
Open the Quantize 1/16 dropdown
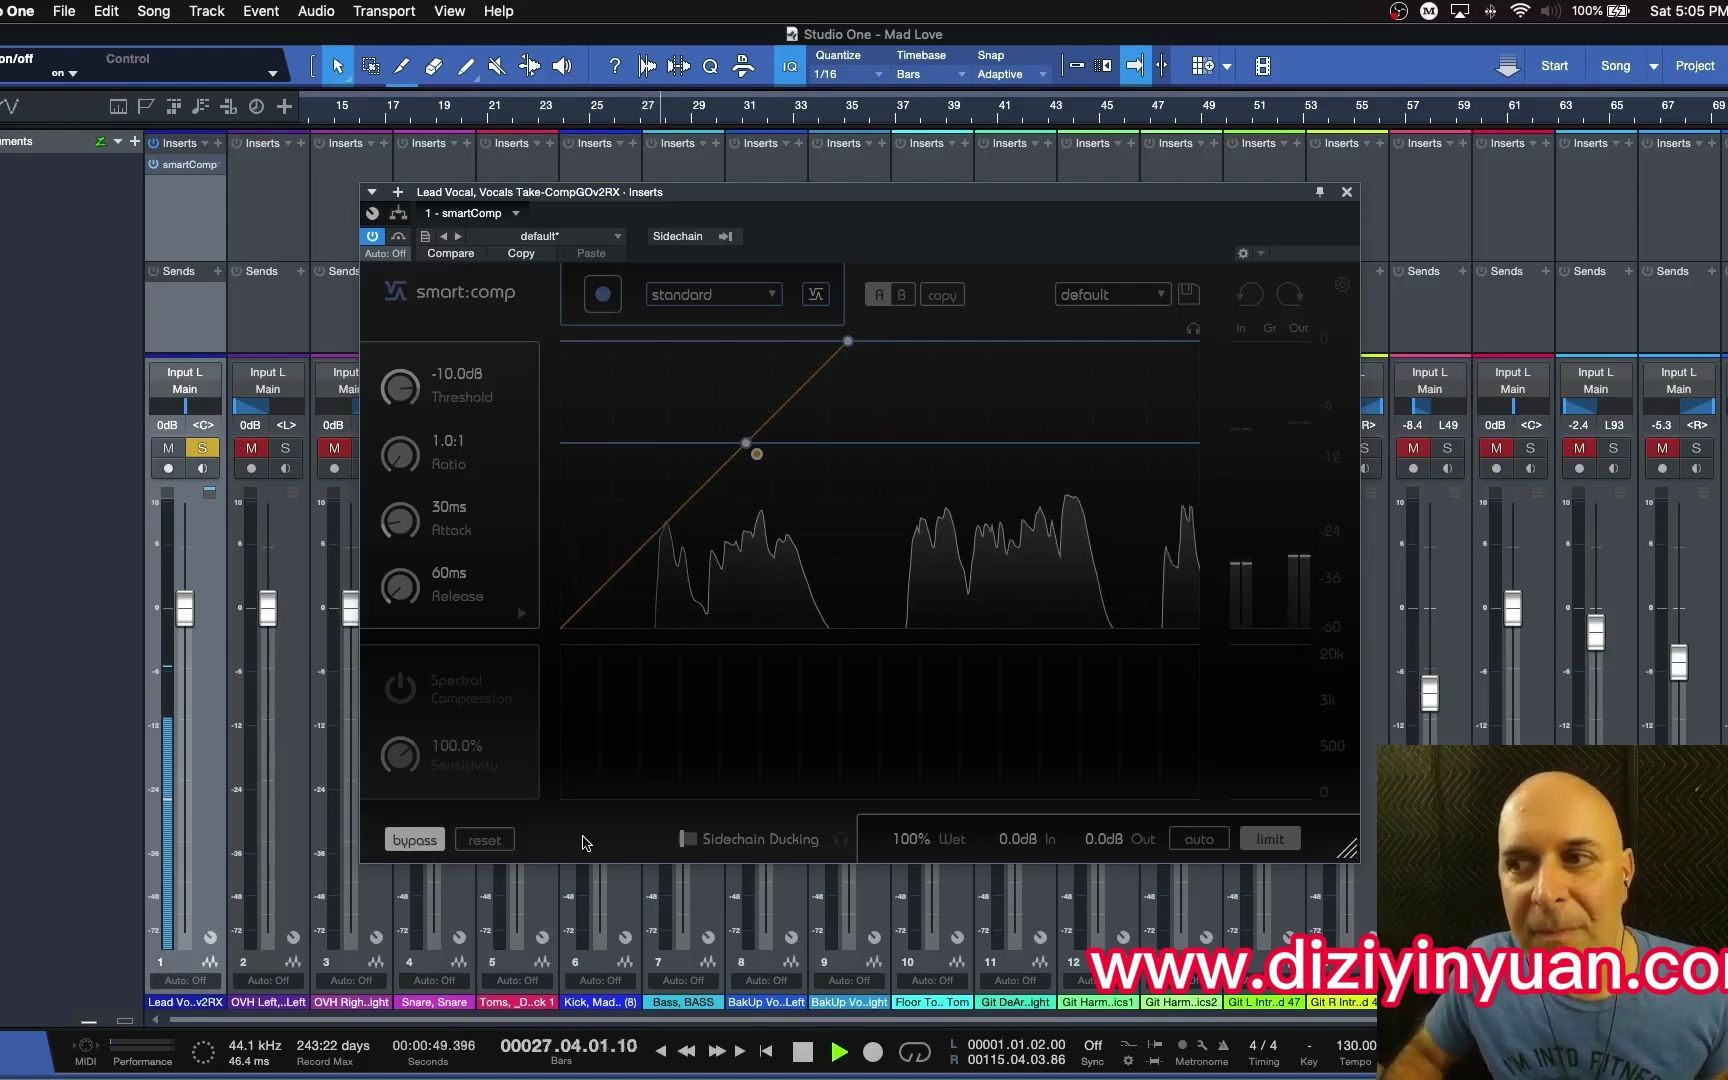tap(848, 74)
